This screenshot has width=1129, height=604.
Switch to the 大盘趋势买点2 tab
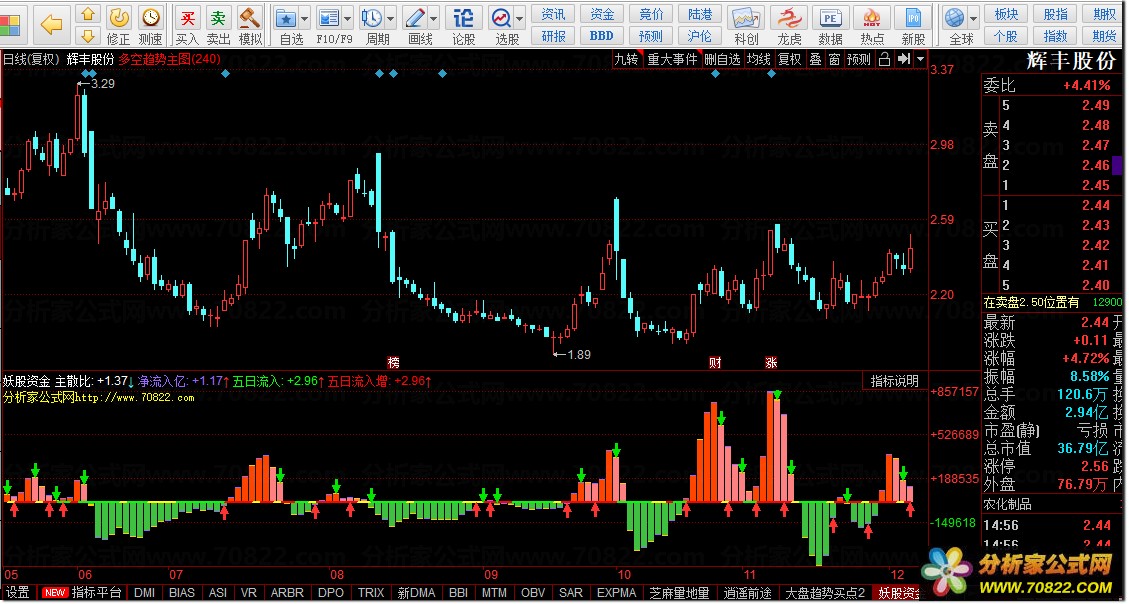[x=824, y=592]
